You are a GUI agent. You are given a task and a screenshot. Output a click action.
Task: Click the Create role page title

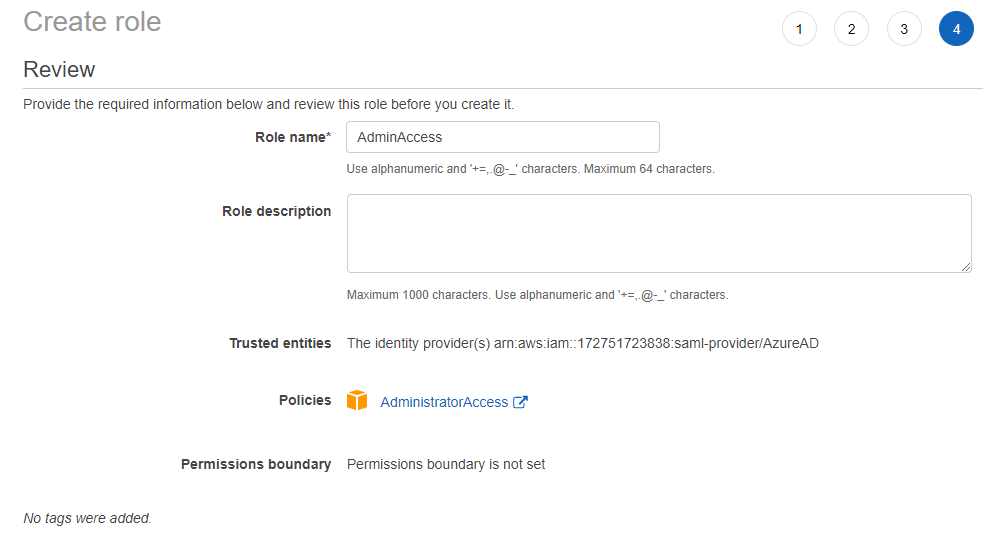92,21
